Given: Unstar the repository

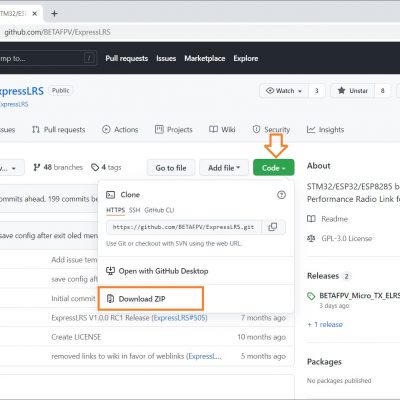Looking at the screenshot, I should click(x=353, y=91).
